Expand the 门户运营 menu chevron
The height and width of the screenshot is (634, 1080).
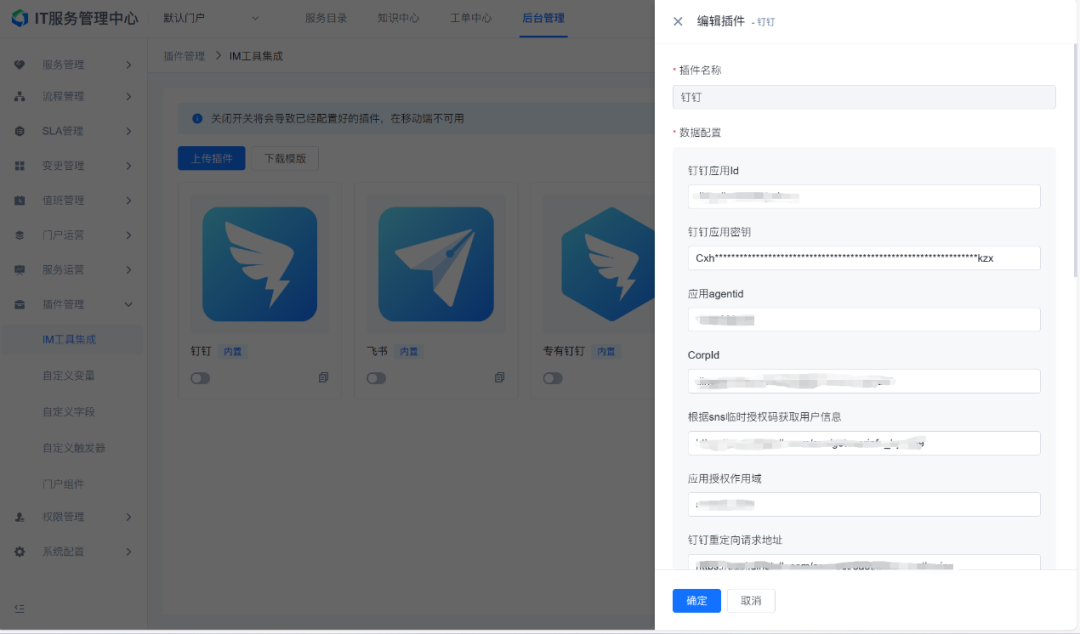point(129,235)
